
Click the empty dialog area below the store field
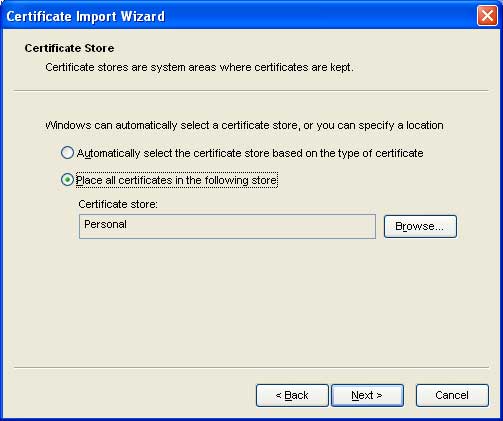pos(251,300)
